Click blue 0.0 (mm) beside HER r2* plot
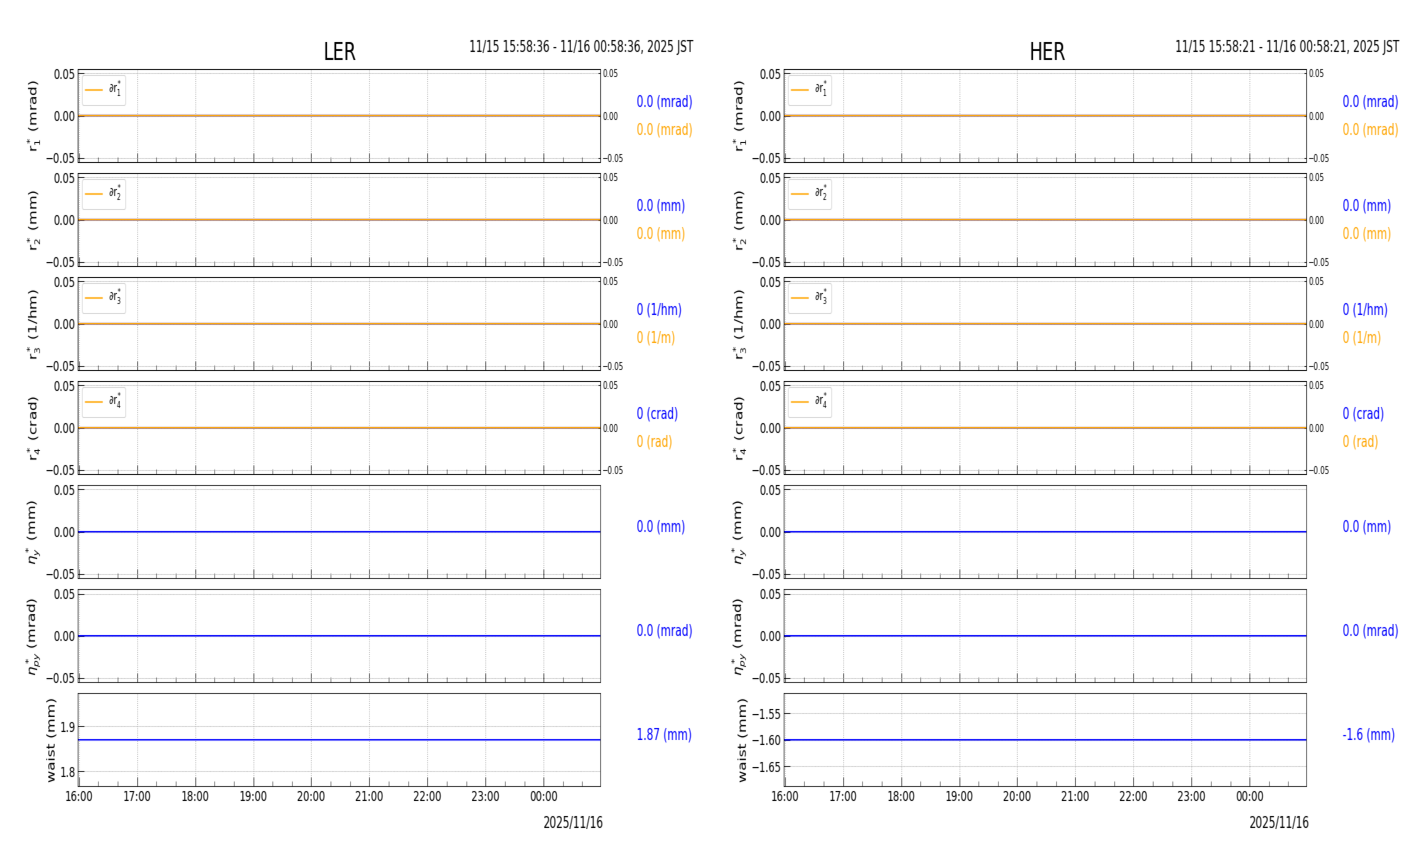The height and width of the screenshot is (864, 1412). (1366, 206)
